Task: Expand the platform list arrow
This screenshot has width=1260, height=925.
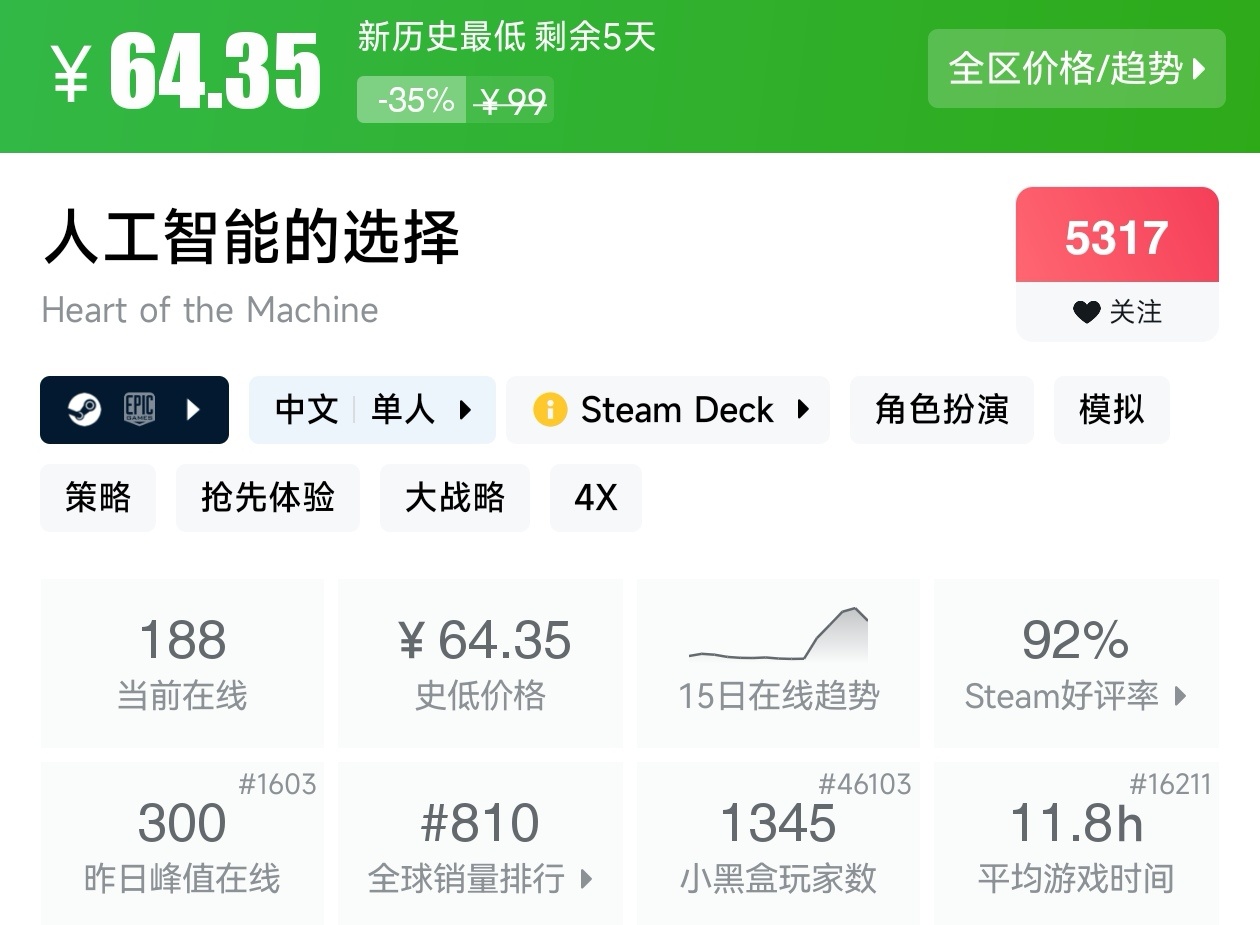Action: pos(194,410)
